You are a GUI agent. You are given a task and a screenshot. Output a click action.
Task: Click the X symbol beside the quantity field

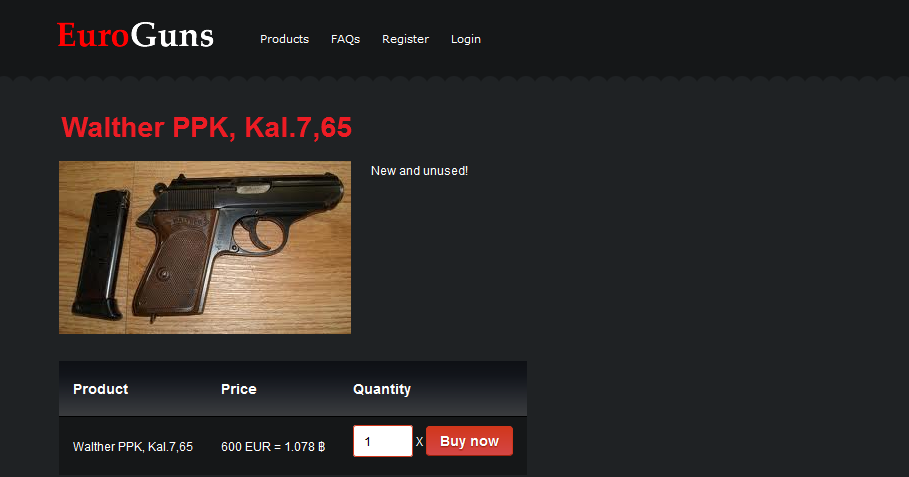[419, 442]
